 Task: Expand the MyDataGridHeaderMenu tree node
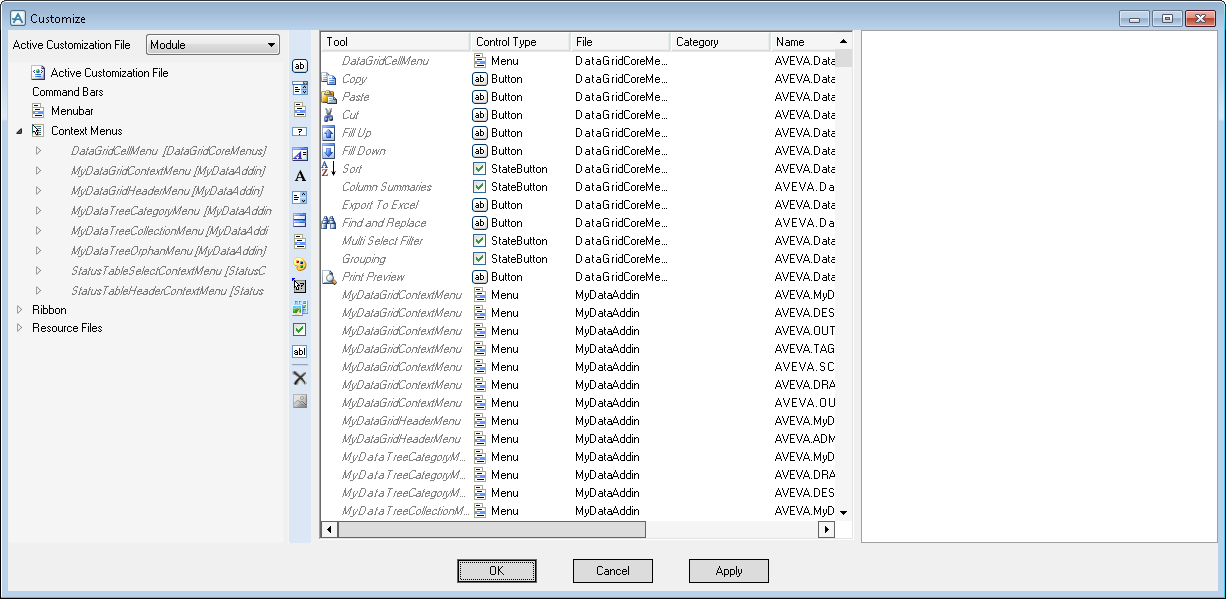pyautogui.click(x=38, y=190)
